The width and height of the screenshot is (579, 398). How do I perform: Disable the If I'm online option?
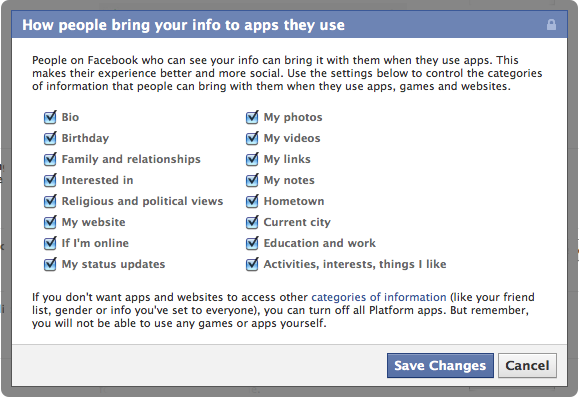click(50, 244)
